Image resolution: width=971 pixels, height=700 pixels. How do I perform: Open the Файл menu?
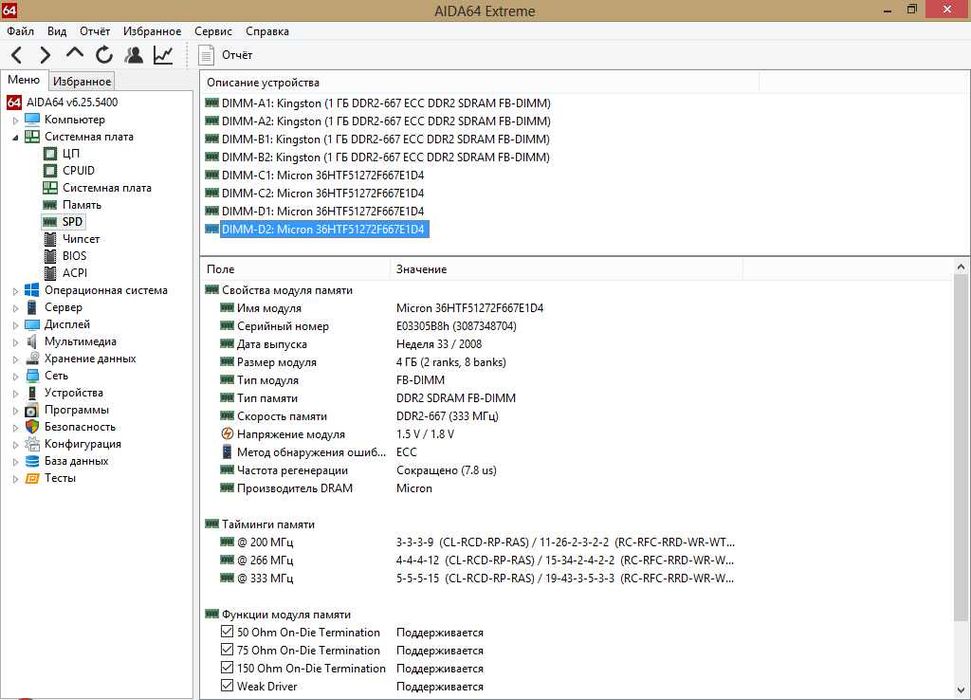pyautogui.click(x=20, y=31)
